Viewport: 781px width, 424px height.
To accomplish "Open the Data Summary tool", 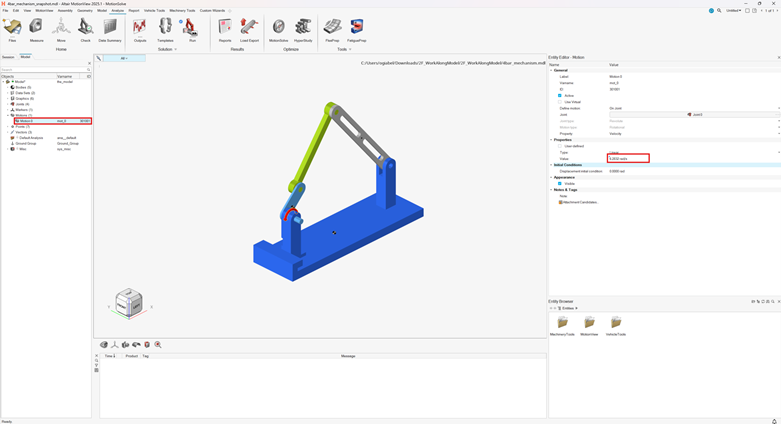I will tap(110, 27).
